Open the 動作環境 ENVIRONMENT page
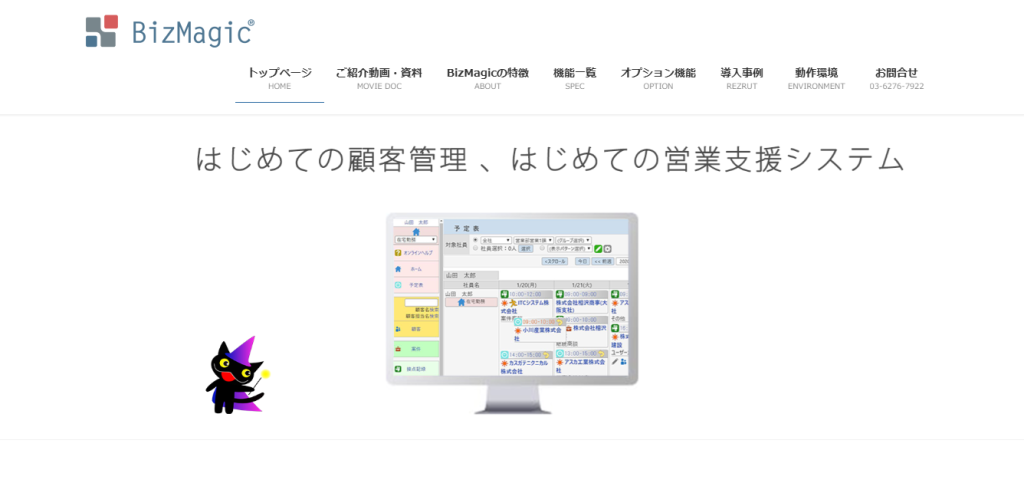The image size is (1024, 483). coord(816,78)
